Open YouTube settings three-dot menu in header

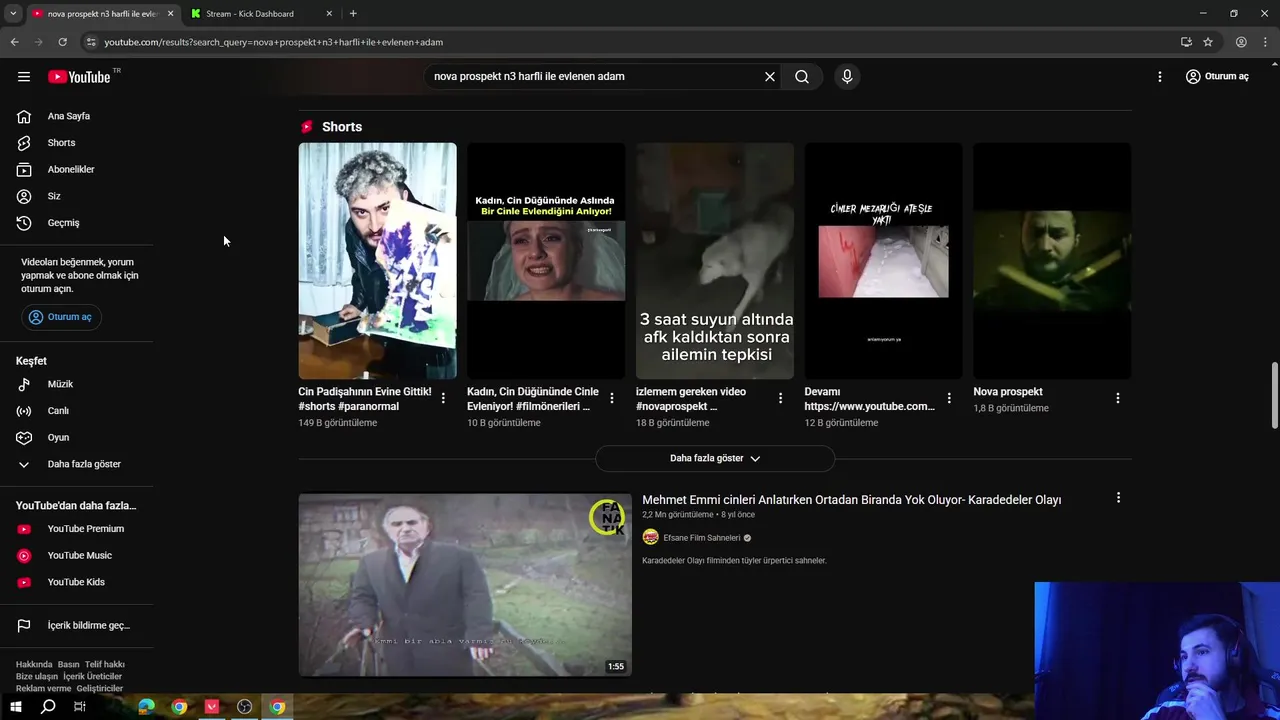1160,76
